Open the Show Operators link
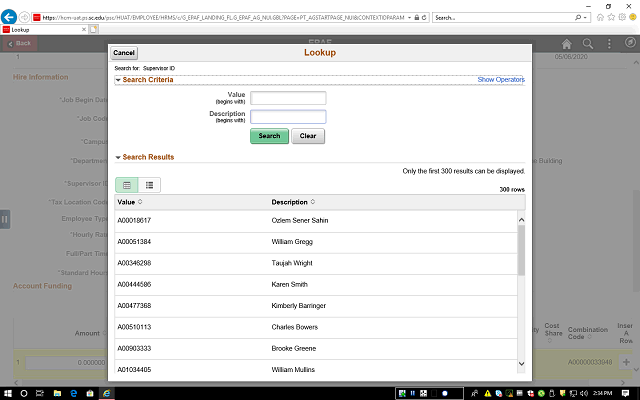 [501, 80]
